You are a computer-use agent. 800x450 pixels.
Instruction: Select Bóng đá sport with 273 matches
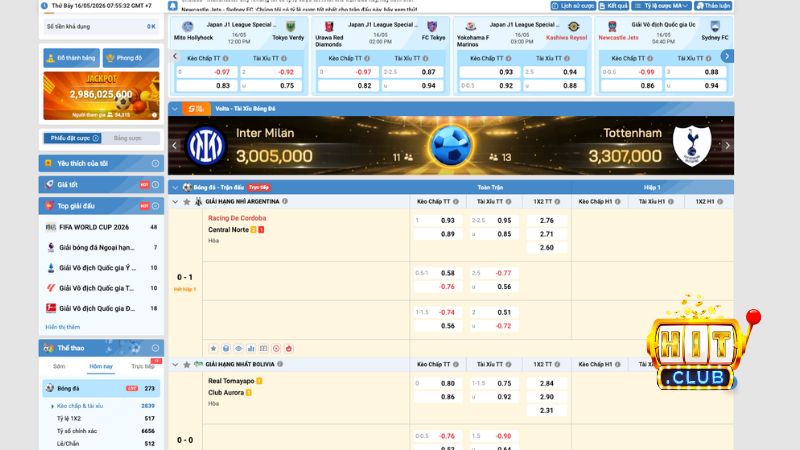point(101,388)
